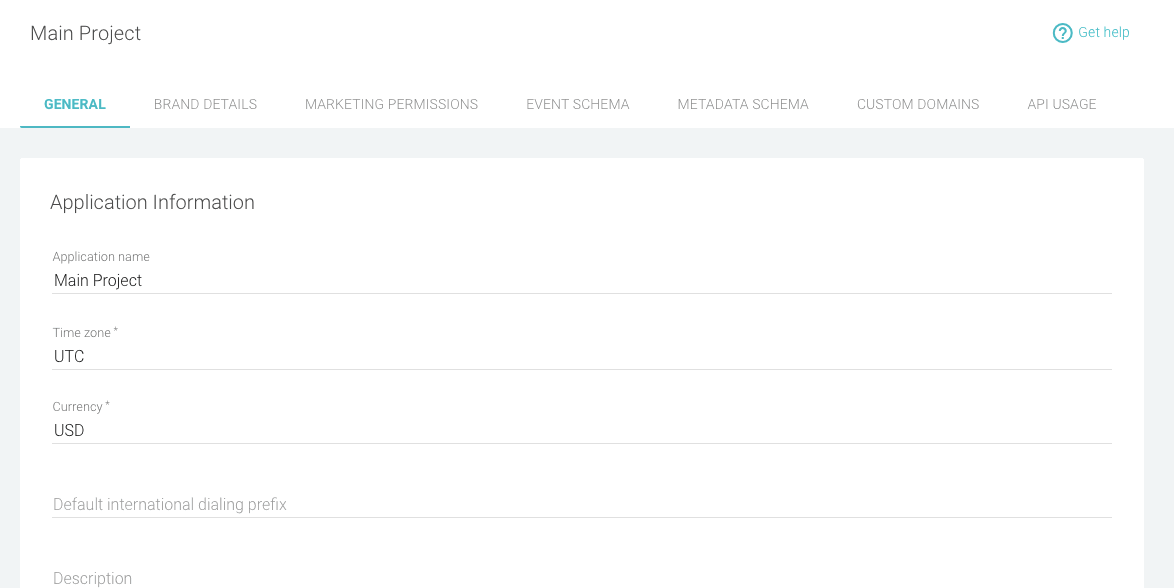Go to the Marketing Permissions tab

click(392, 104)
